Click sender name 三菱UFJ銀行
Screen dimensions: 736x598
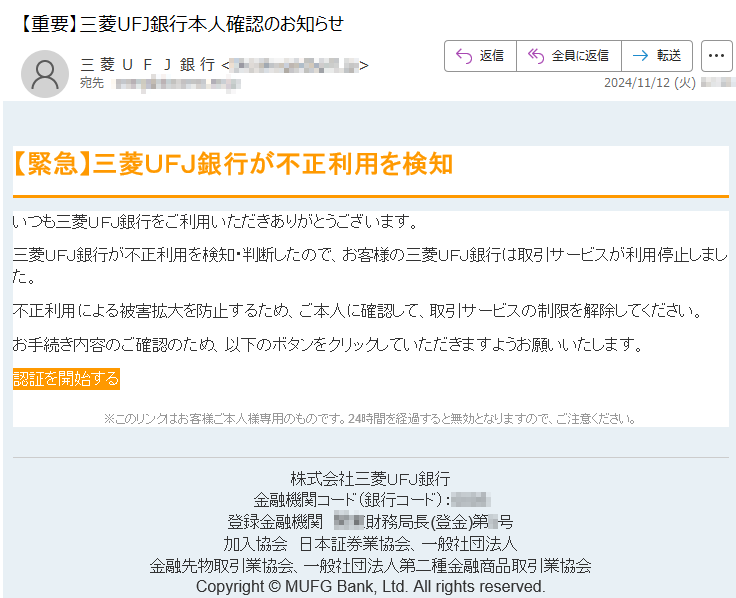147,64
